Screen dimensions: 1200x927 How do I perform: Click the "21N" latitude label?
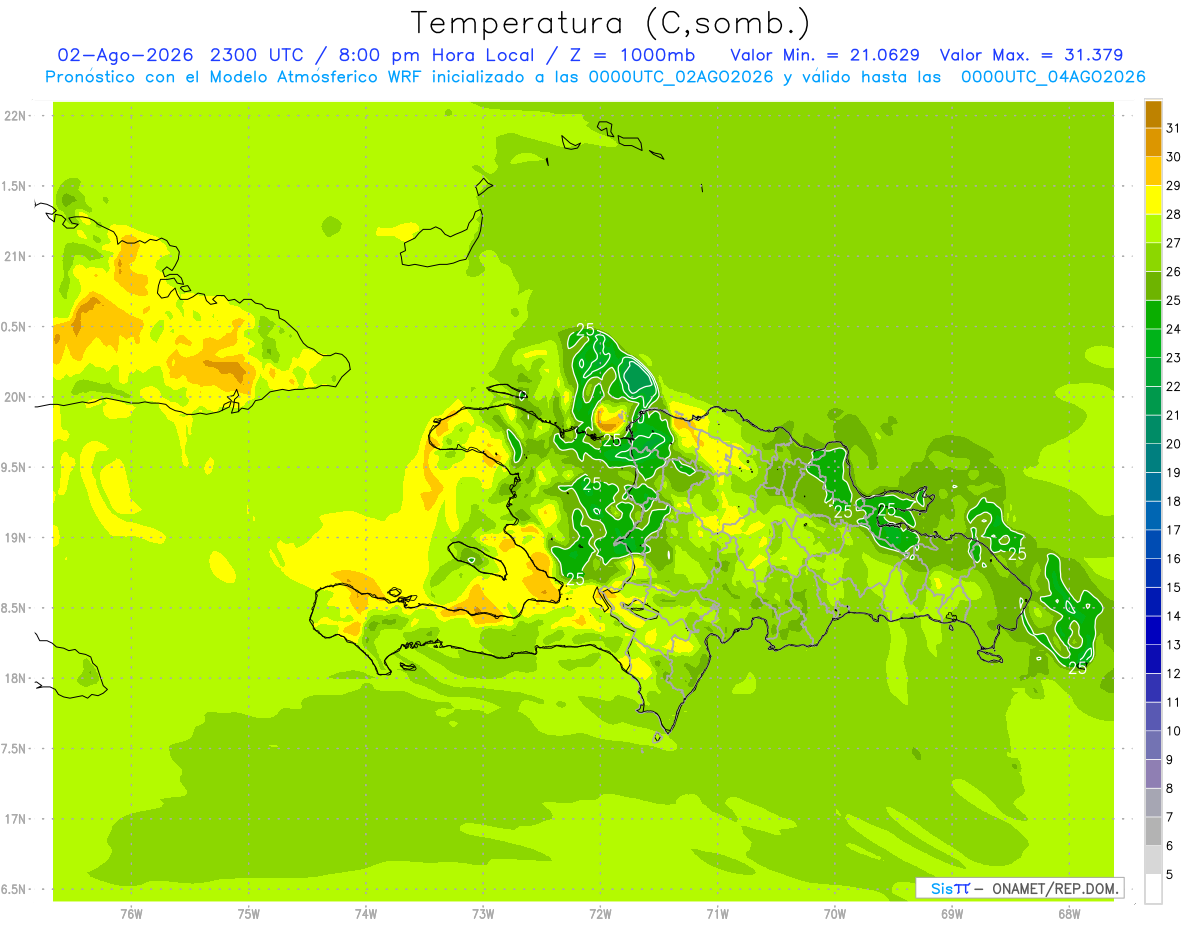17,257
